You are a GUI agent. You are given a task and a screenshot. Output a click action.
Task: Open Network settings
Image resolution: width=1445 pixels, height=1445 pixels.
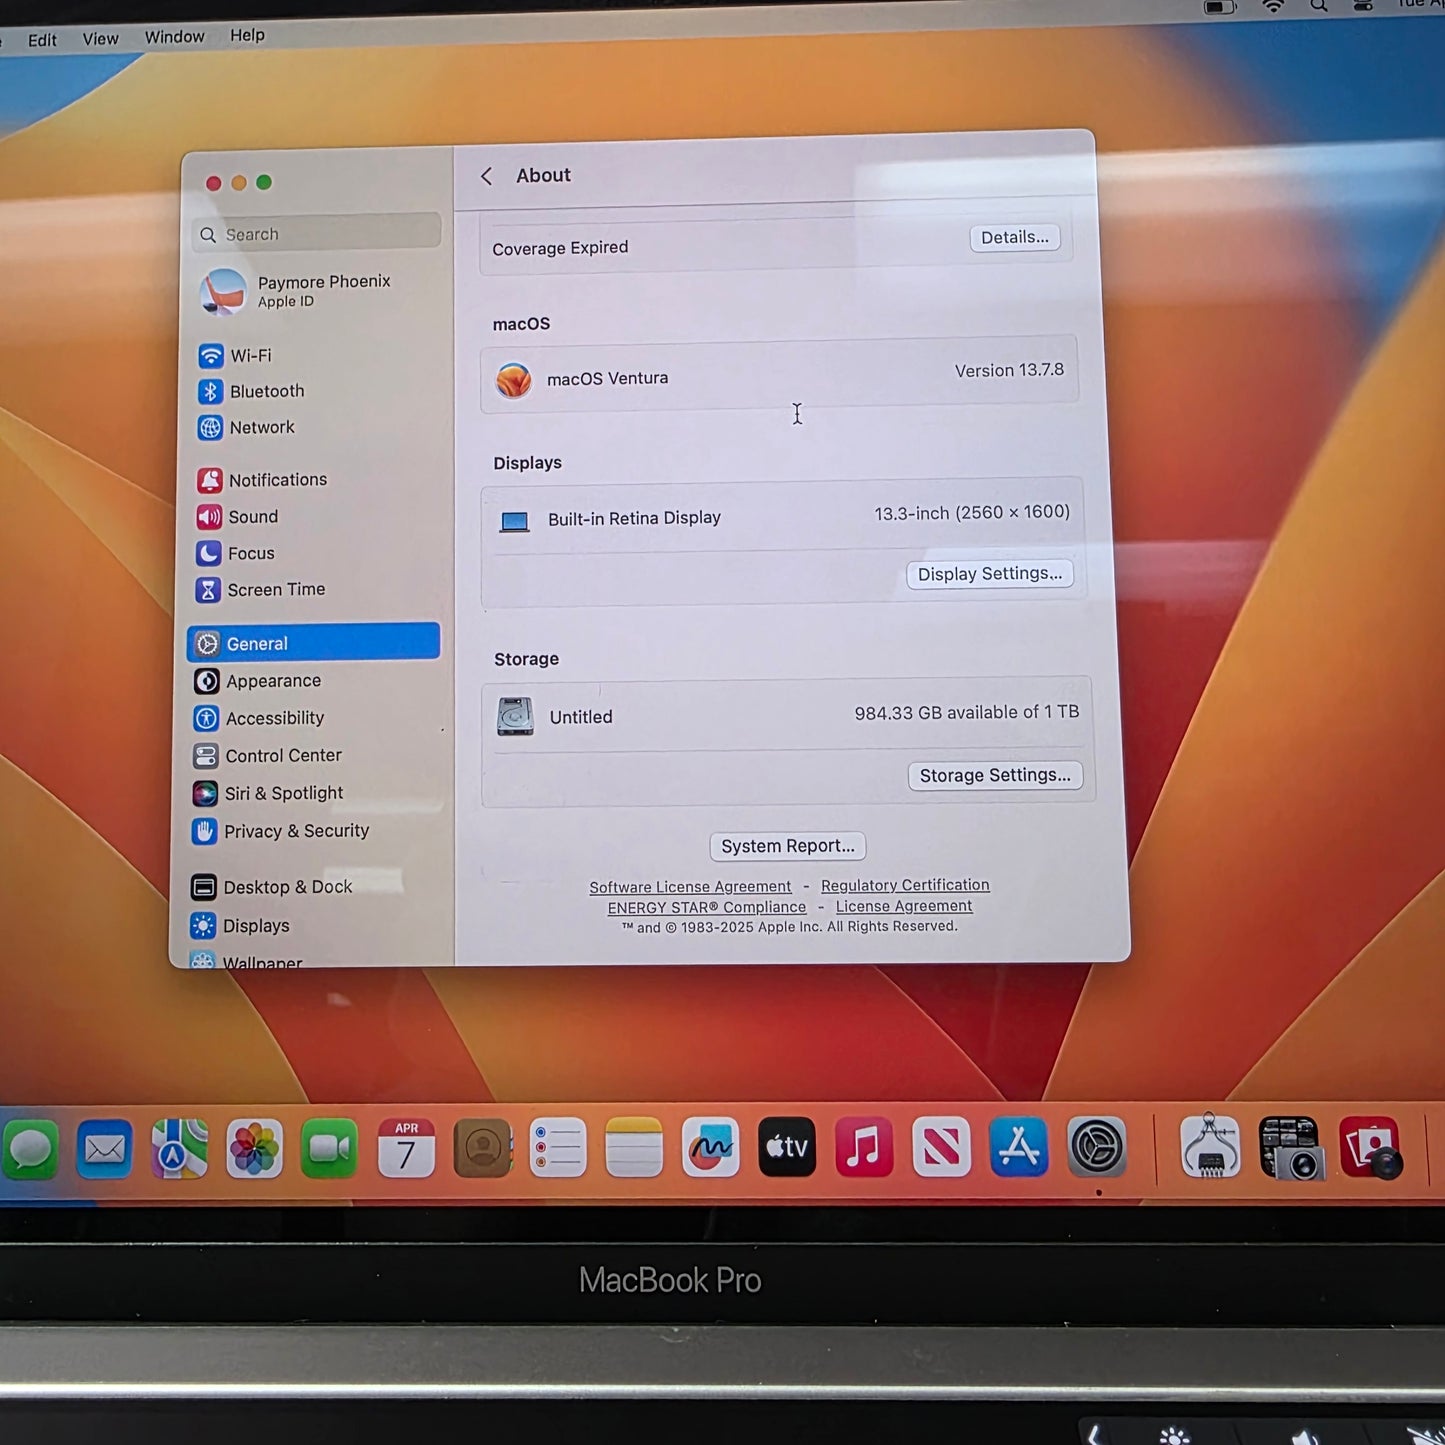click(x=261, y=427)
